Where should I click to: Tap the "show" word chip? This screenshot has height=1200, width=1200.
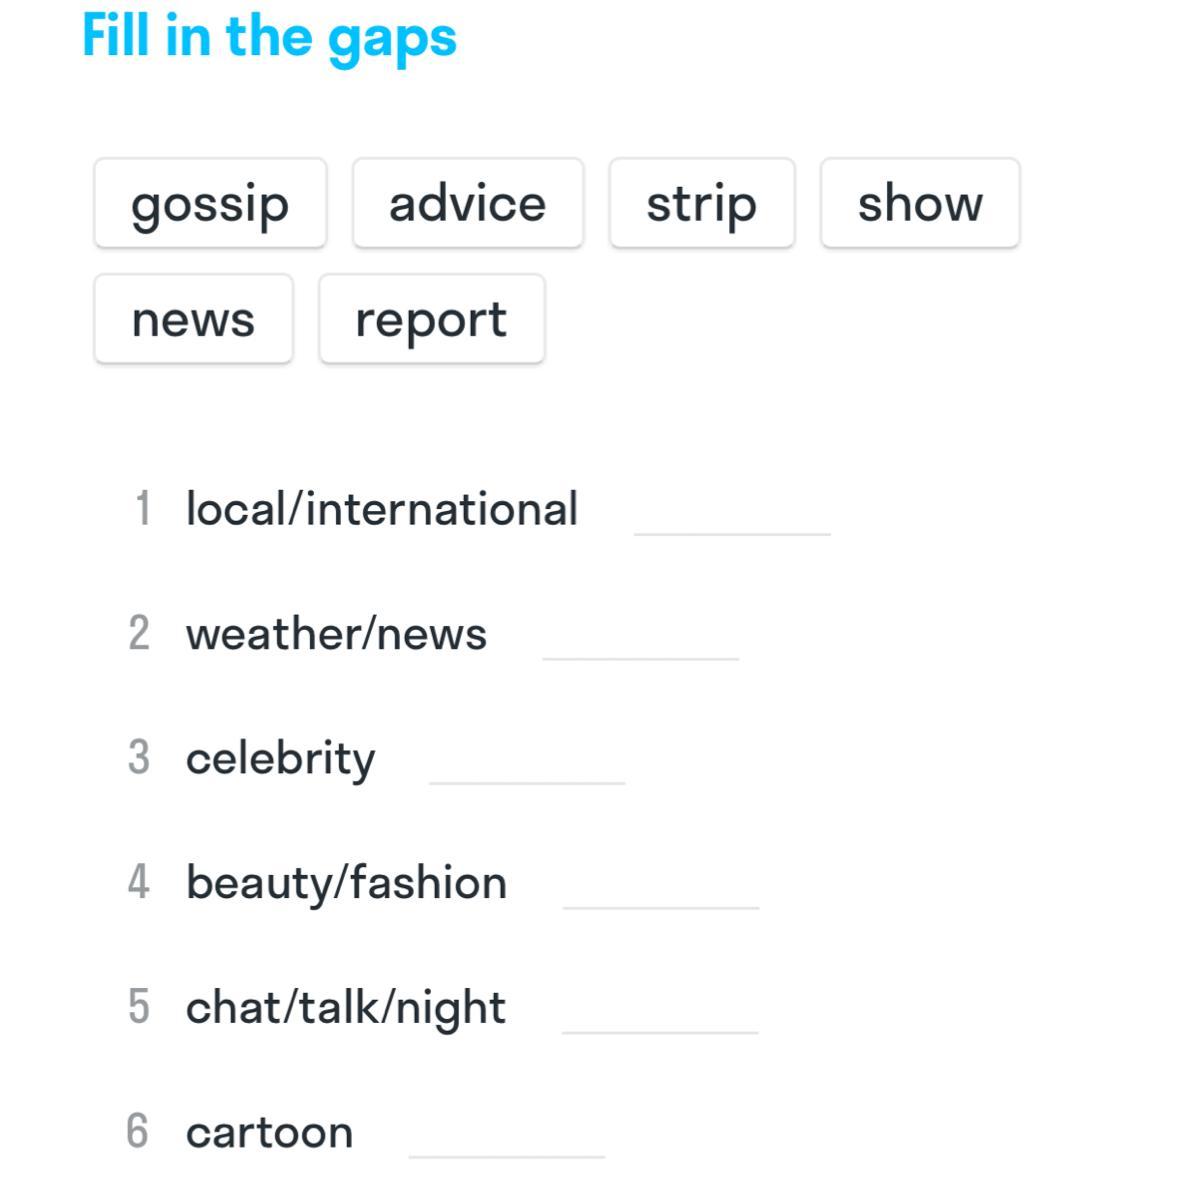coord(920,203)
